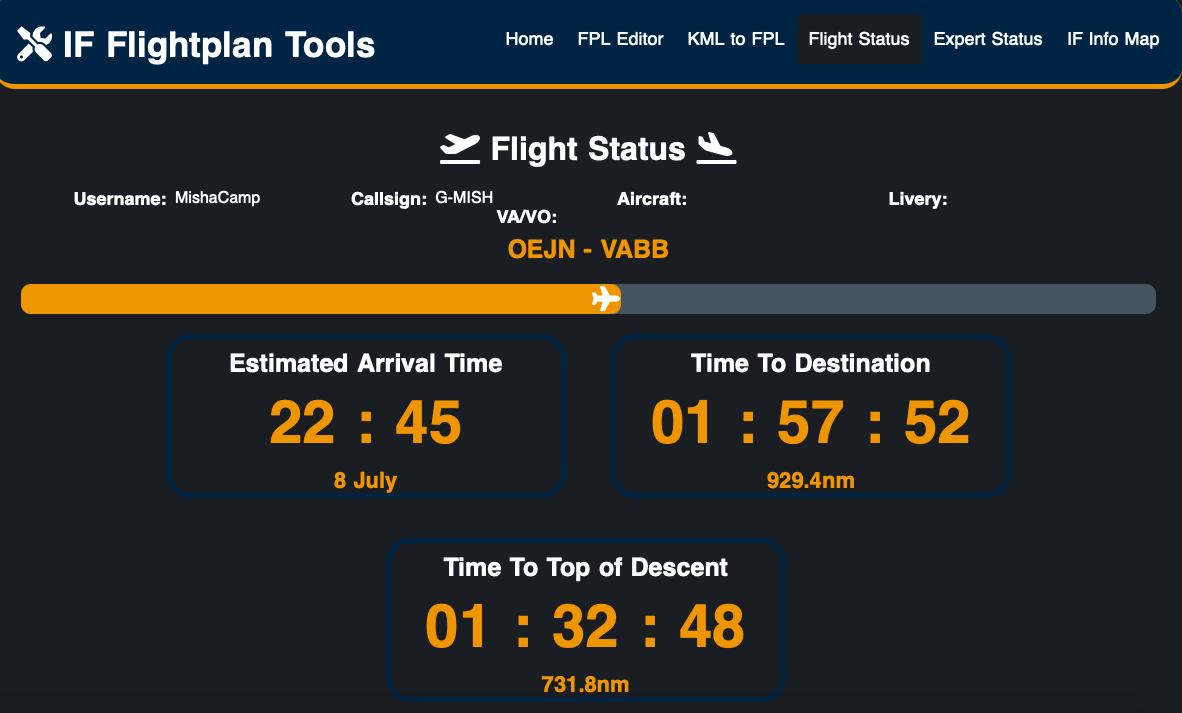
Task: Click the 929.4nm distance remaining value
Action: 810,481
